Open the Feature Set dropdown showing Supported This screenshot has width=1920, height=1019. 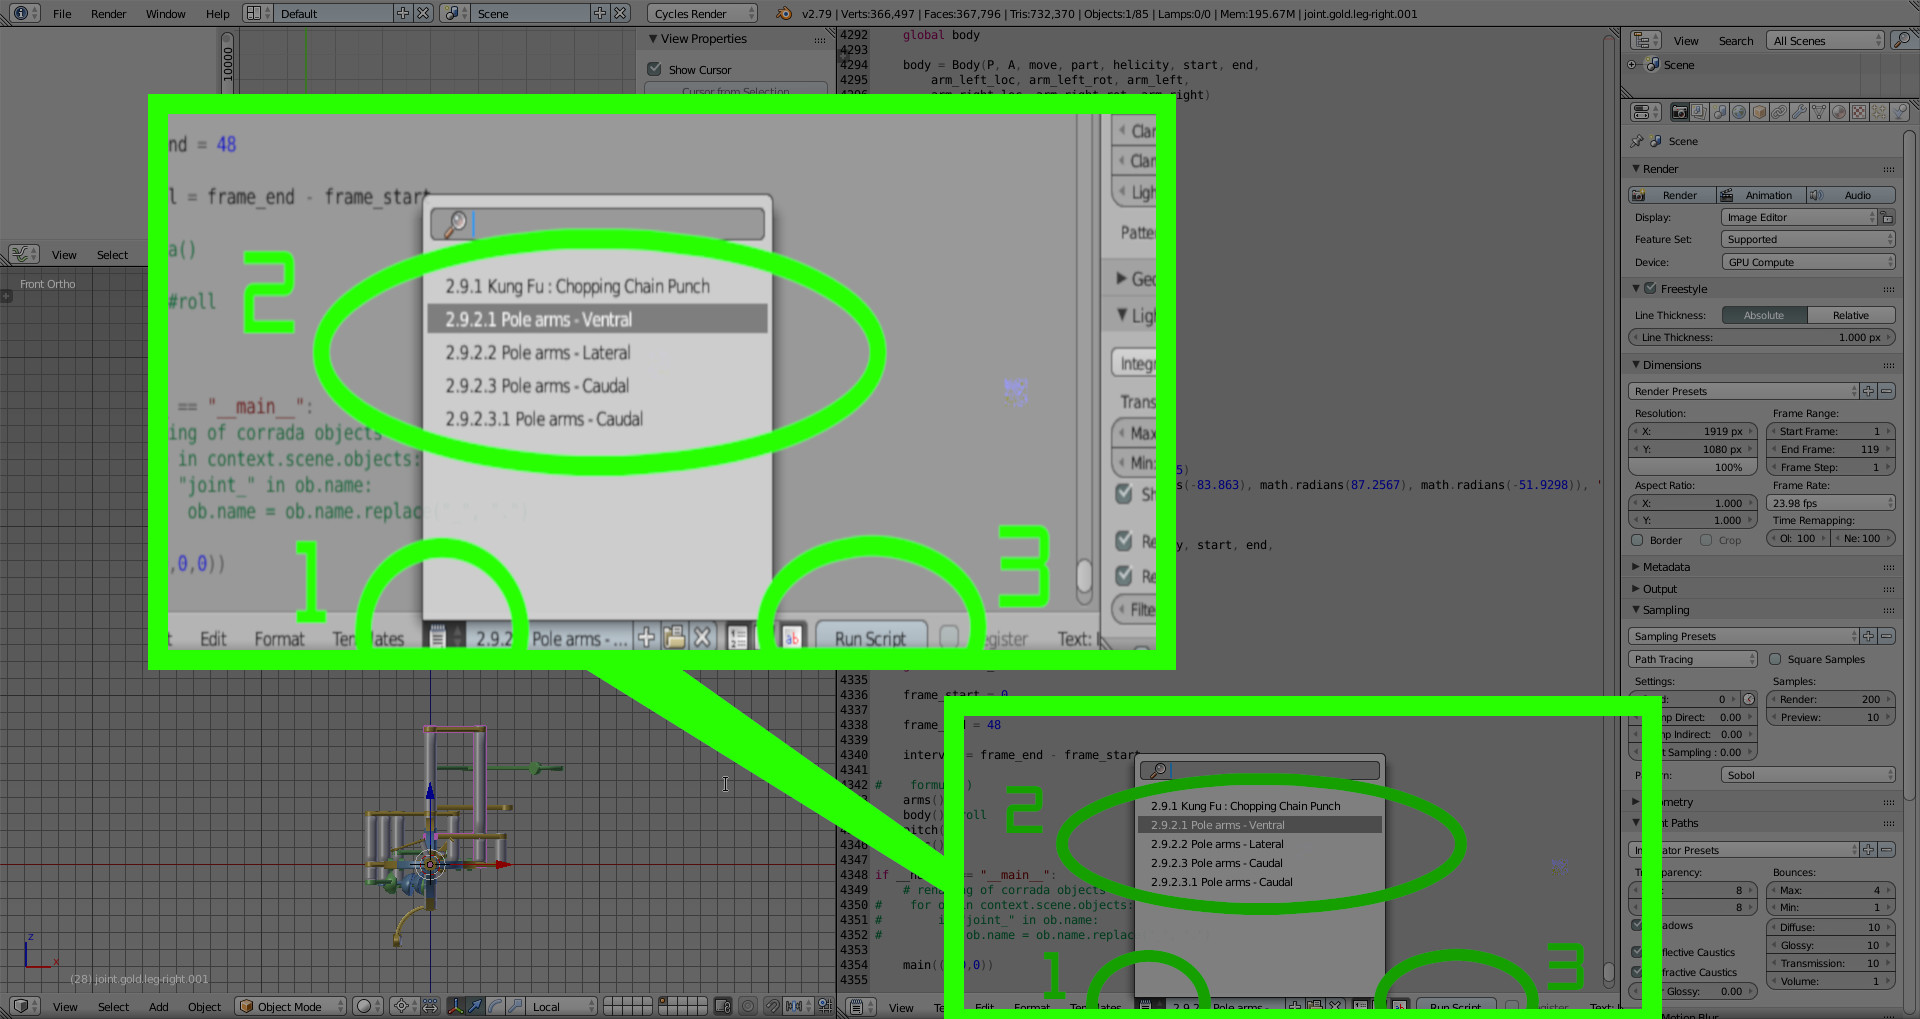[1807, 239]
